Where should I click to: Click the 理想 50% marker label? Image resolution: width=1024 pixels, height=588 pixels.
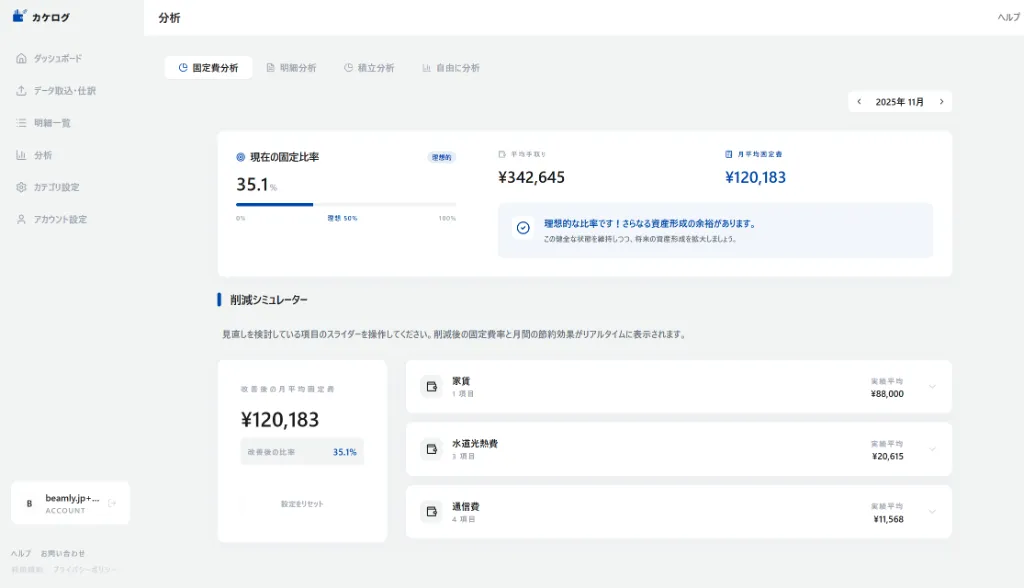coord(342,218)
